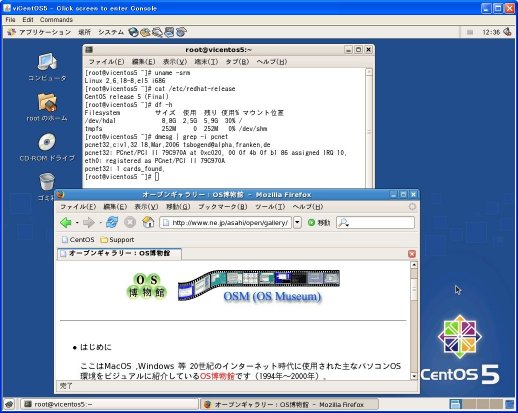Open Firefox home page icon
The image size is (518, 413).
(148, 222)
